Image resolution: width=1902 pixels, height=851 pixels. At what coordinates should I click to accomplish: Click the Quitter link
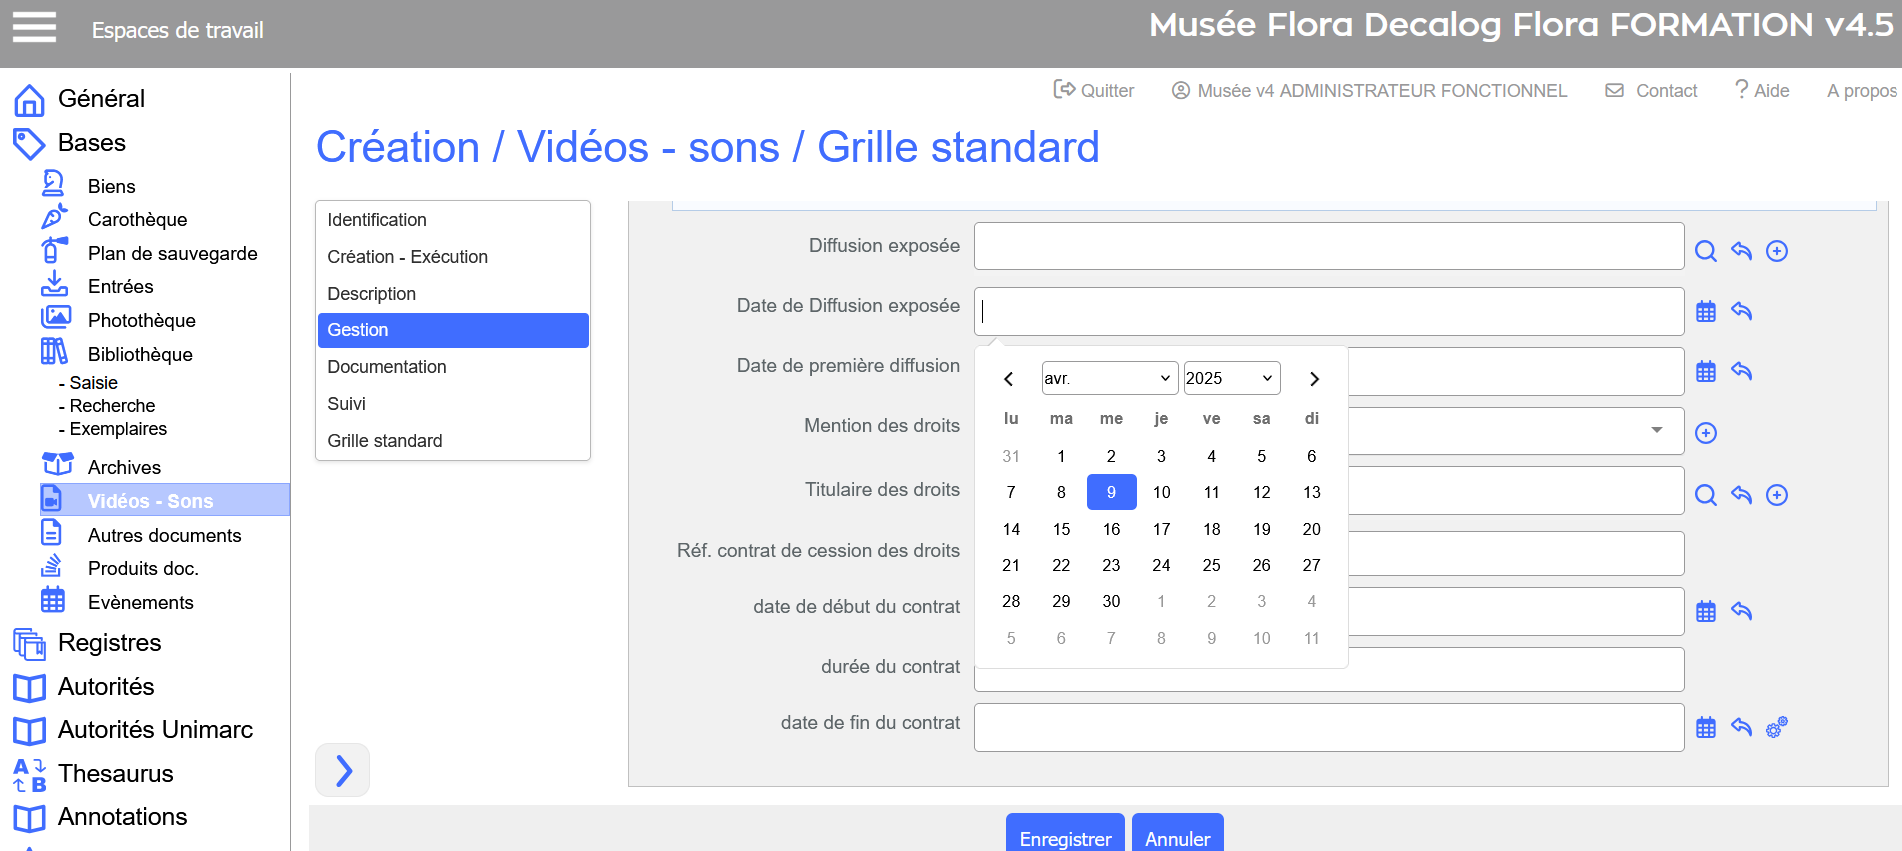[1094, 91]
